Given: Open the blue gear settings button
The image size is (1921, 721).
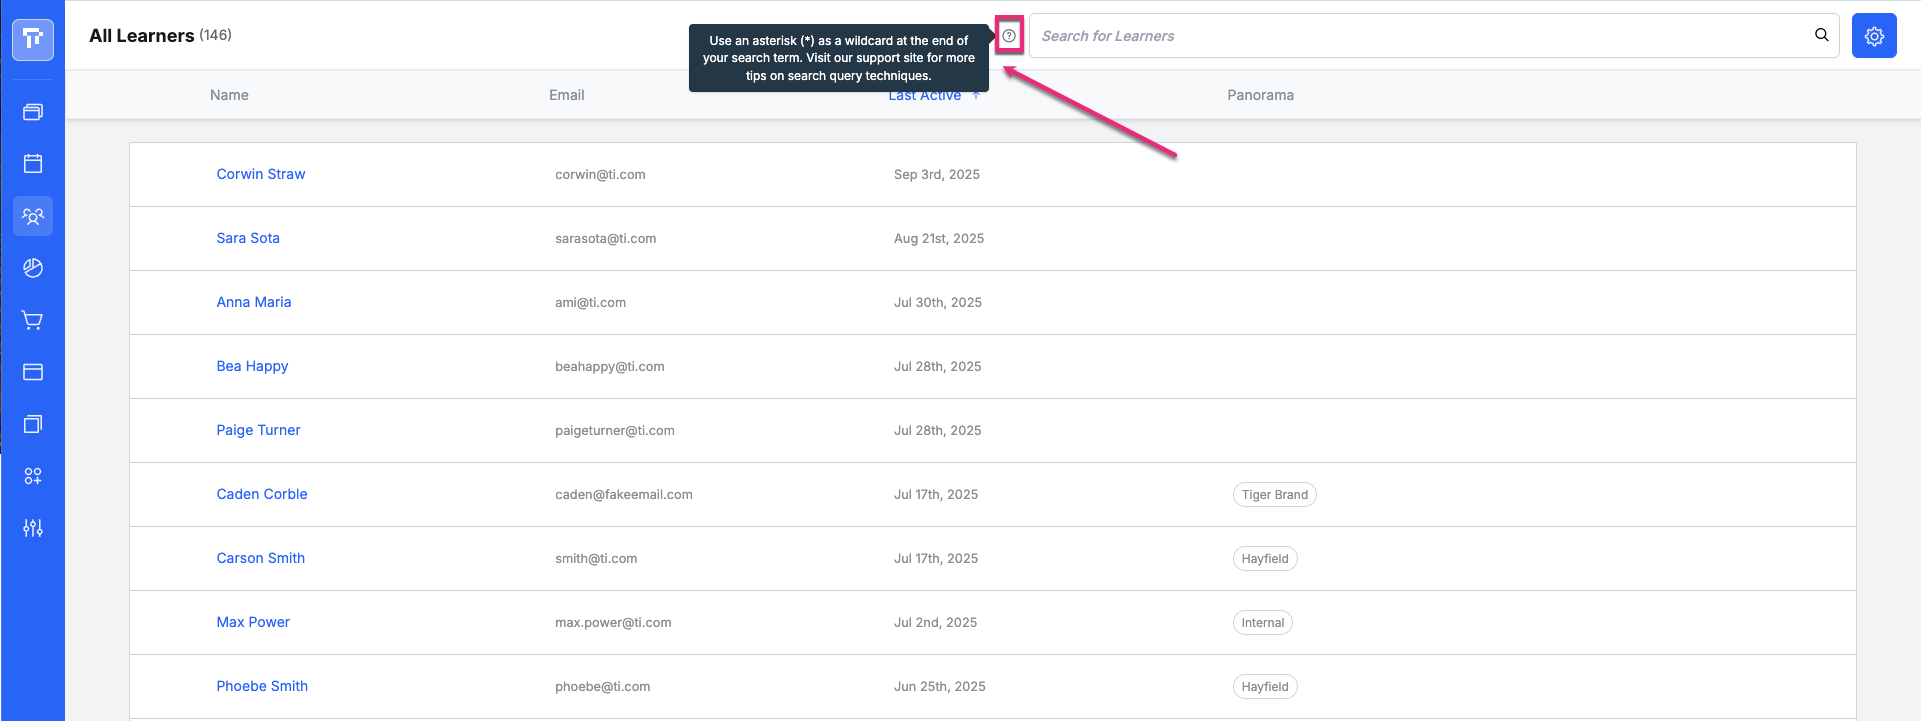Looking at the screenshot, I should (x=1874, y=36).
